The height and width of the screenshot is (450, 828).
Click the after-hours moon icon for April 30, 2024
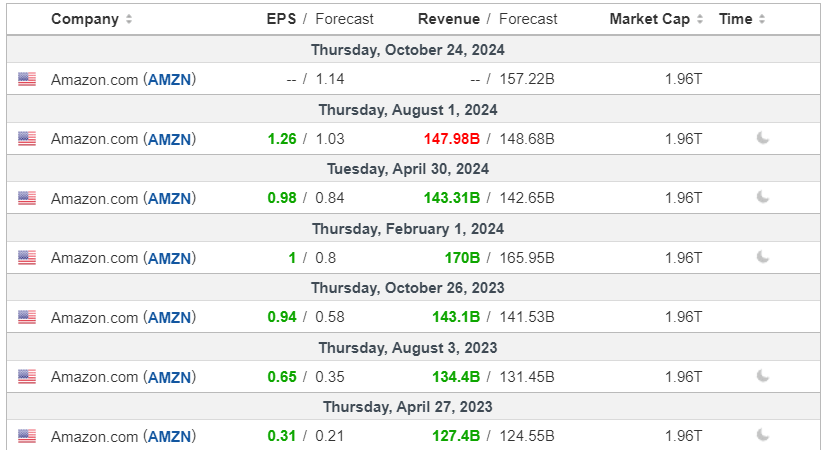(763, 197)
